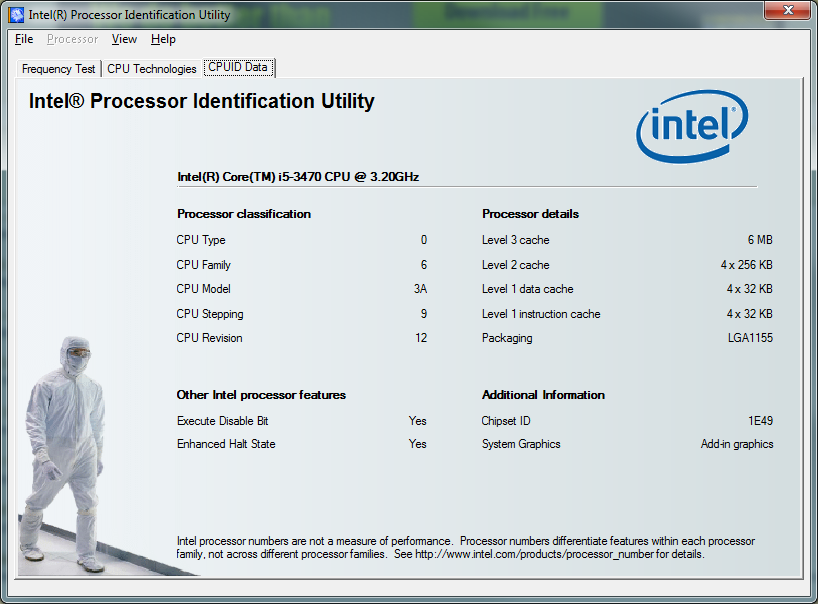The height and width of the screenshot is (604, 818).
Task: Open the View menu
Action: 124,39
